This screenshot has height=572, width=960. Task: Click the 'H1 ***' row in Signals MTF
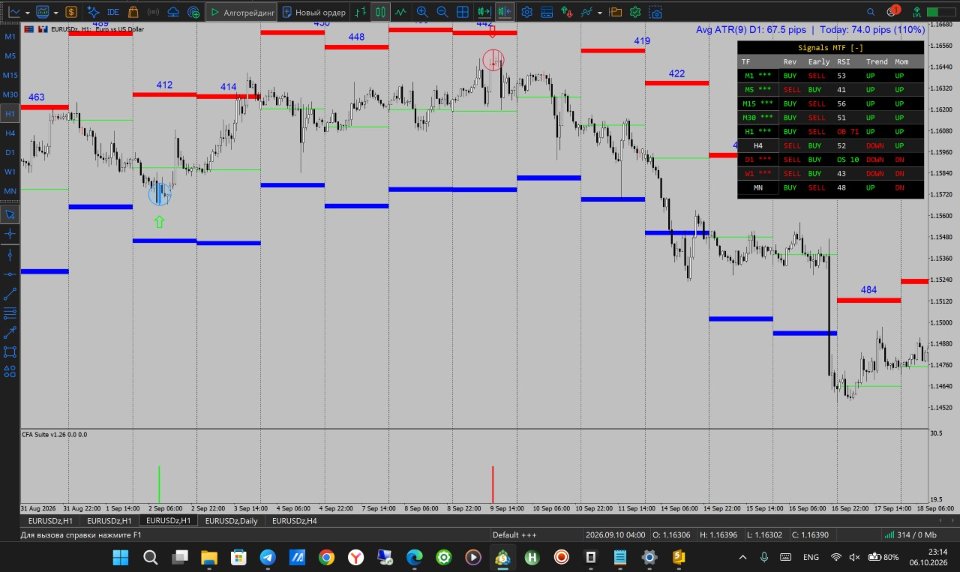pos(830,132)
